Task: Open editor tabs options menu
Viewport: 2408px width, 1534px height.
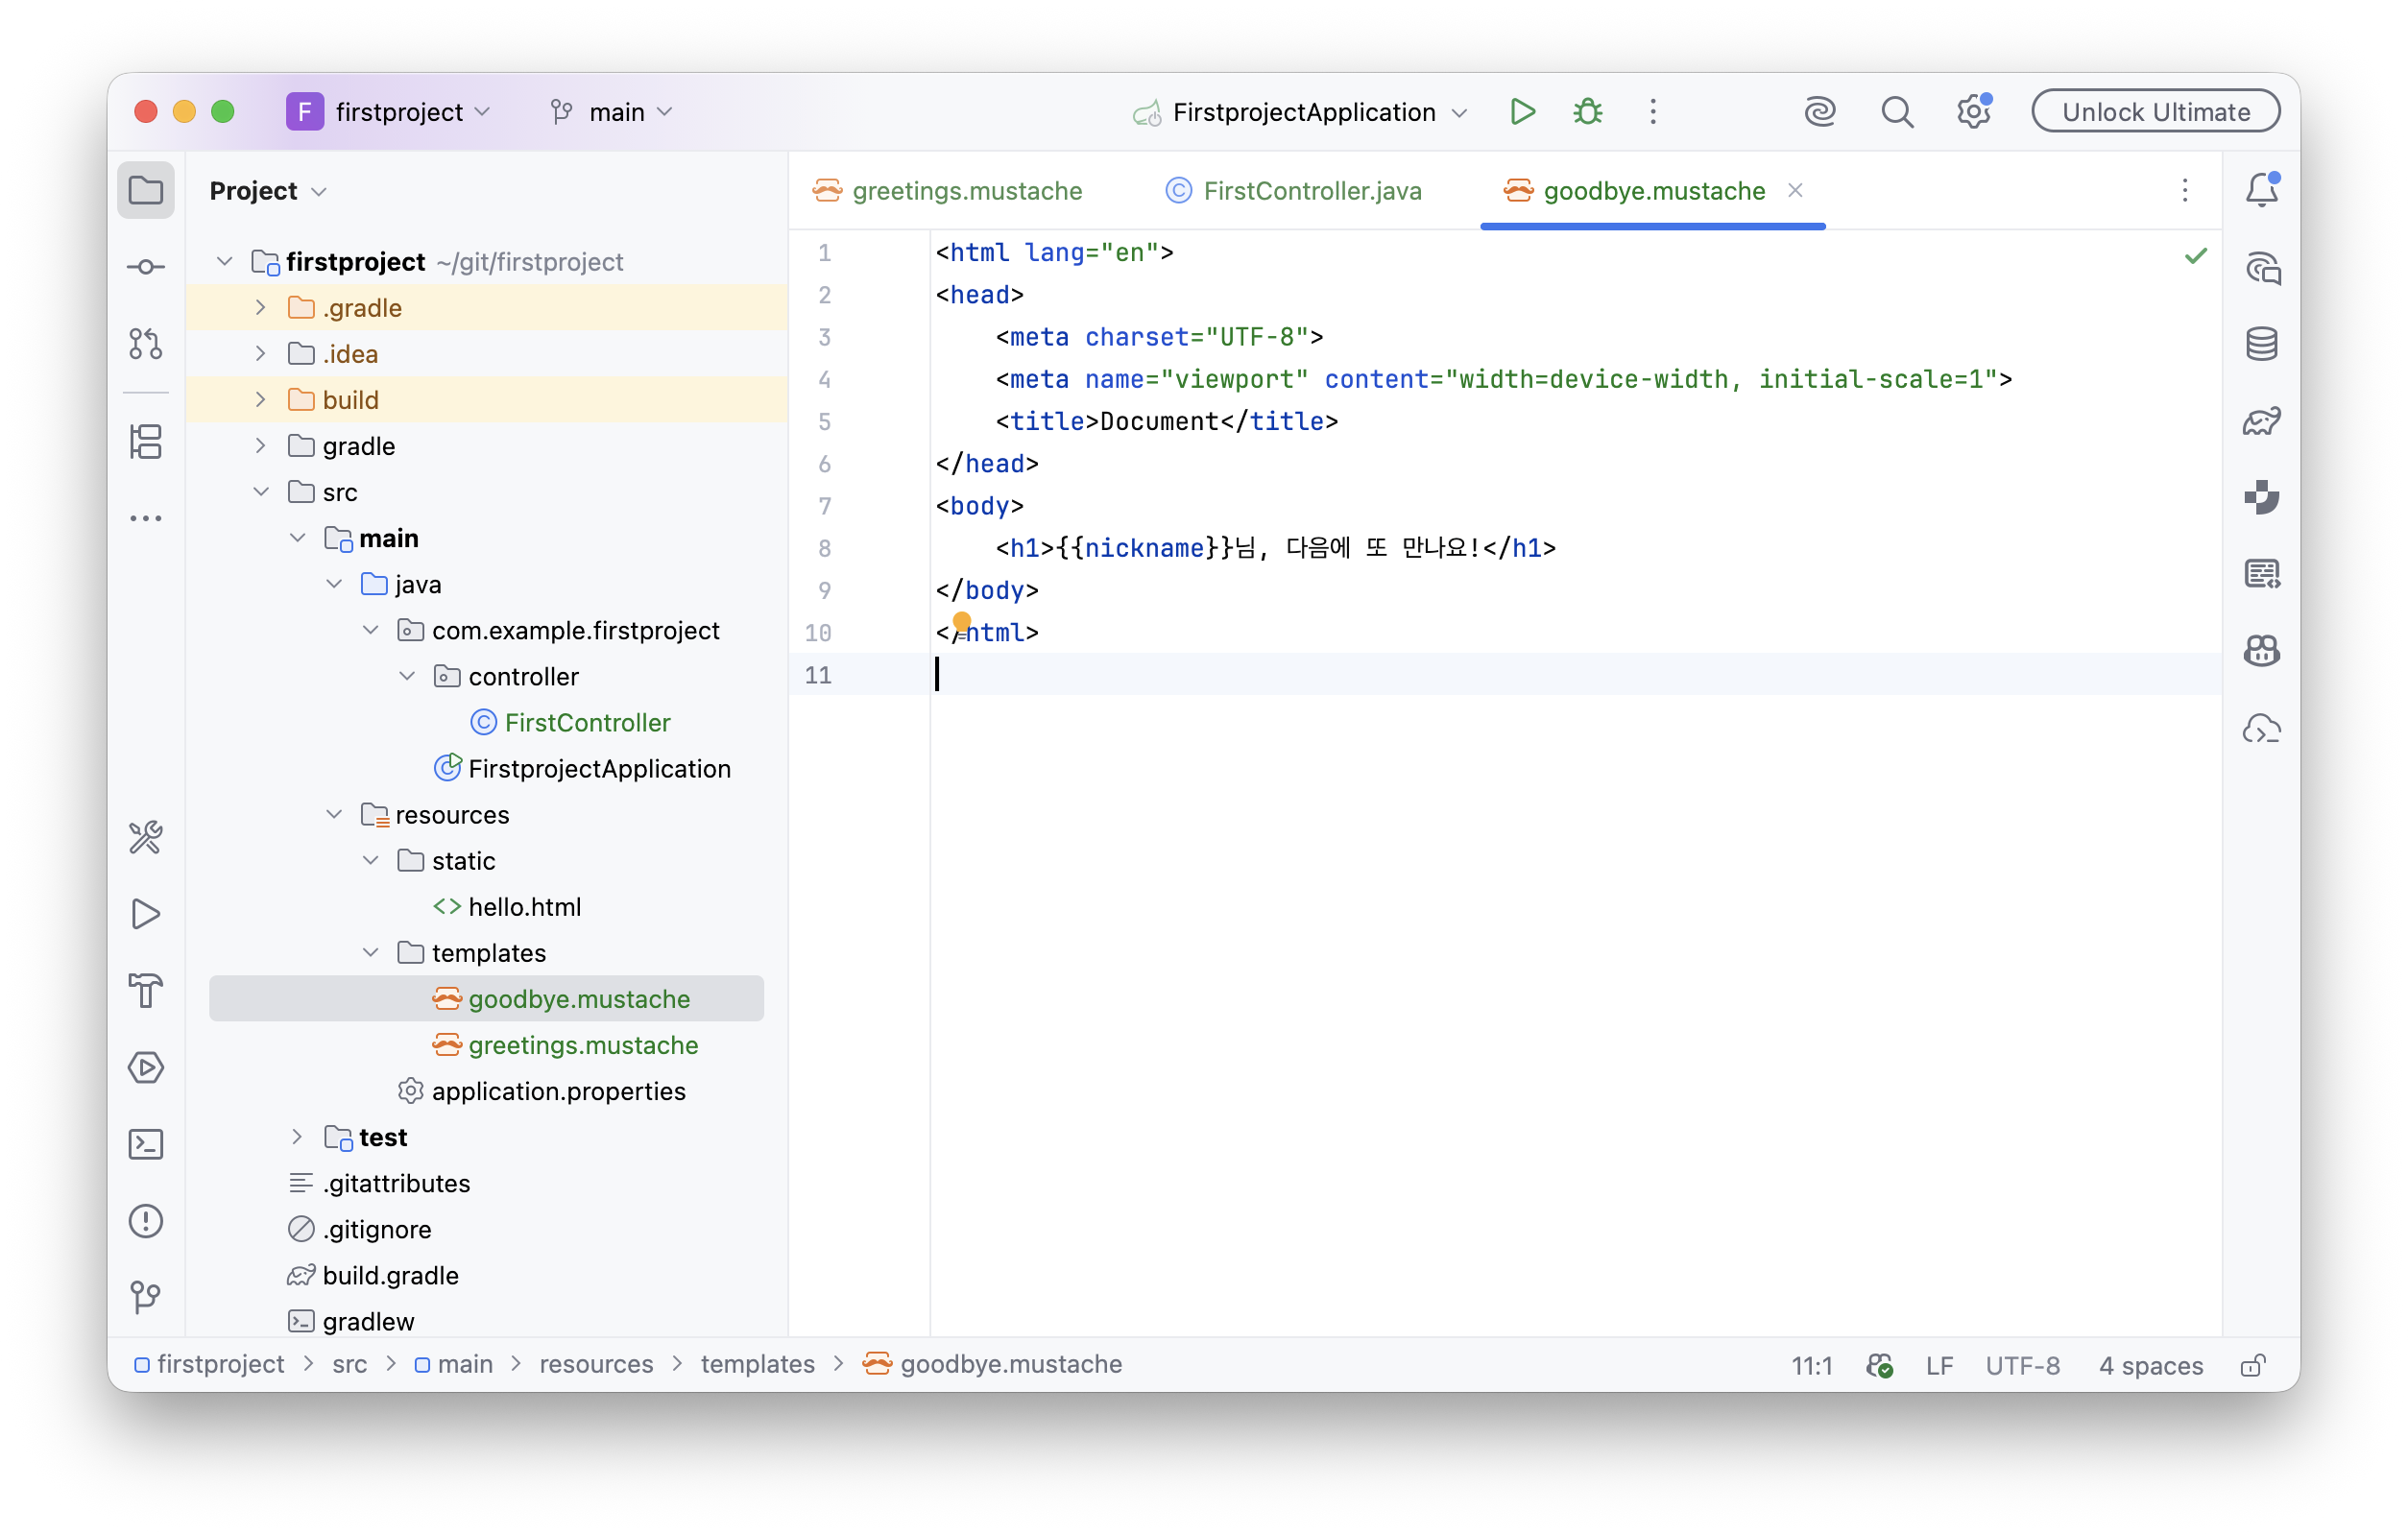Action: coord(2185,190)
